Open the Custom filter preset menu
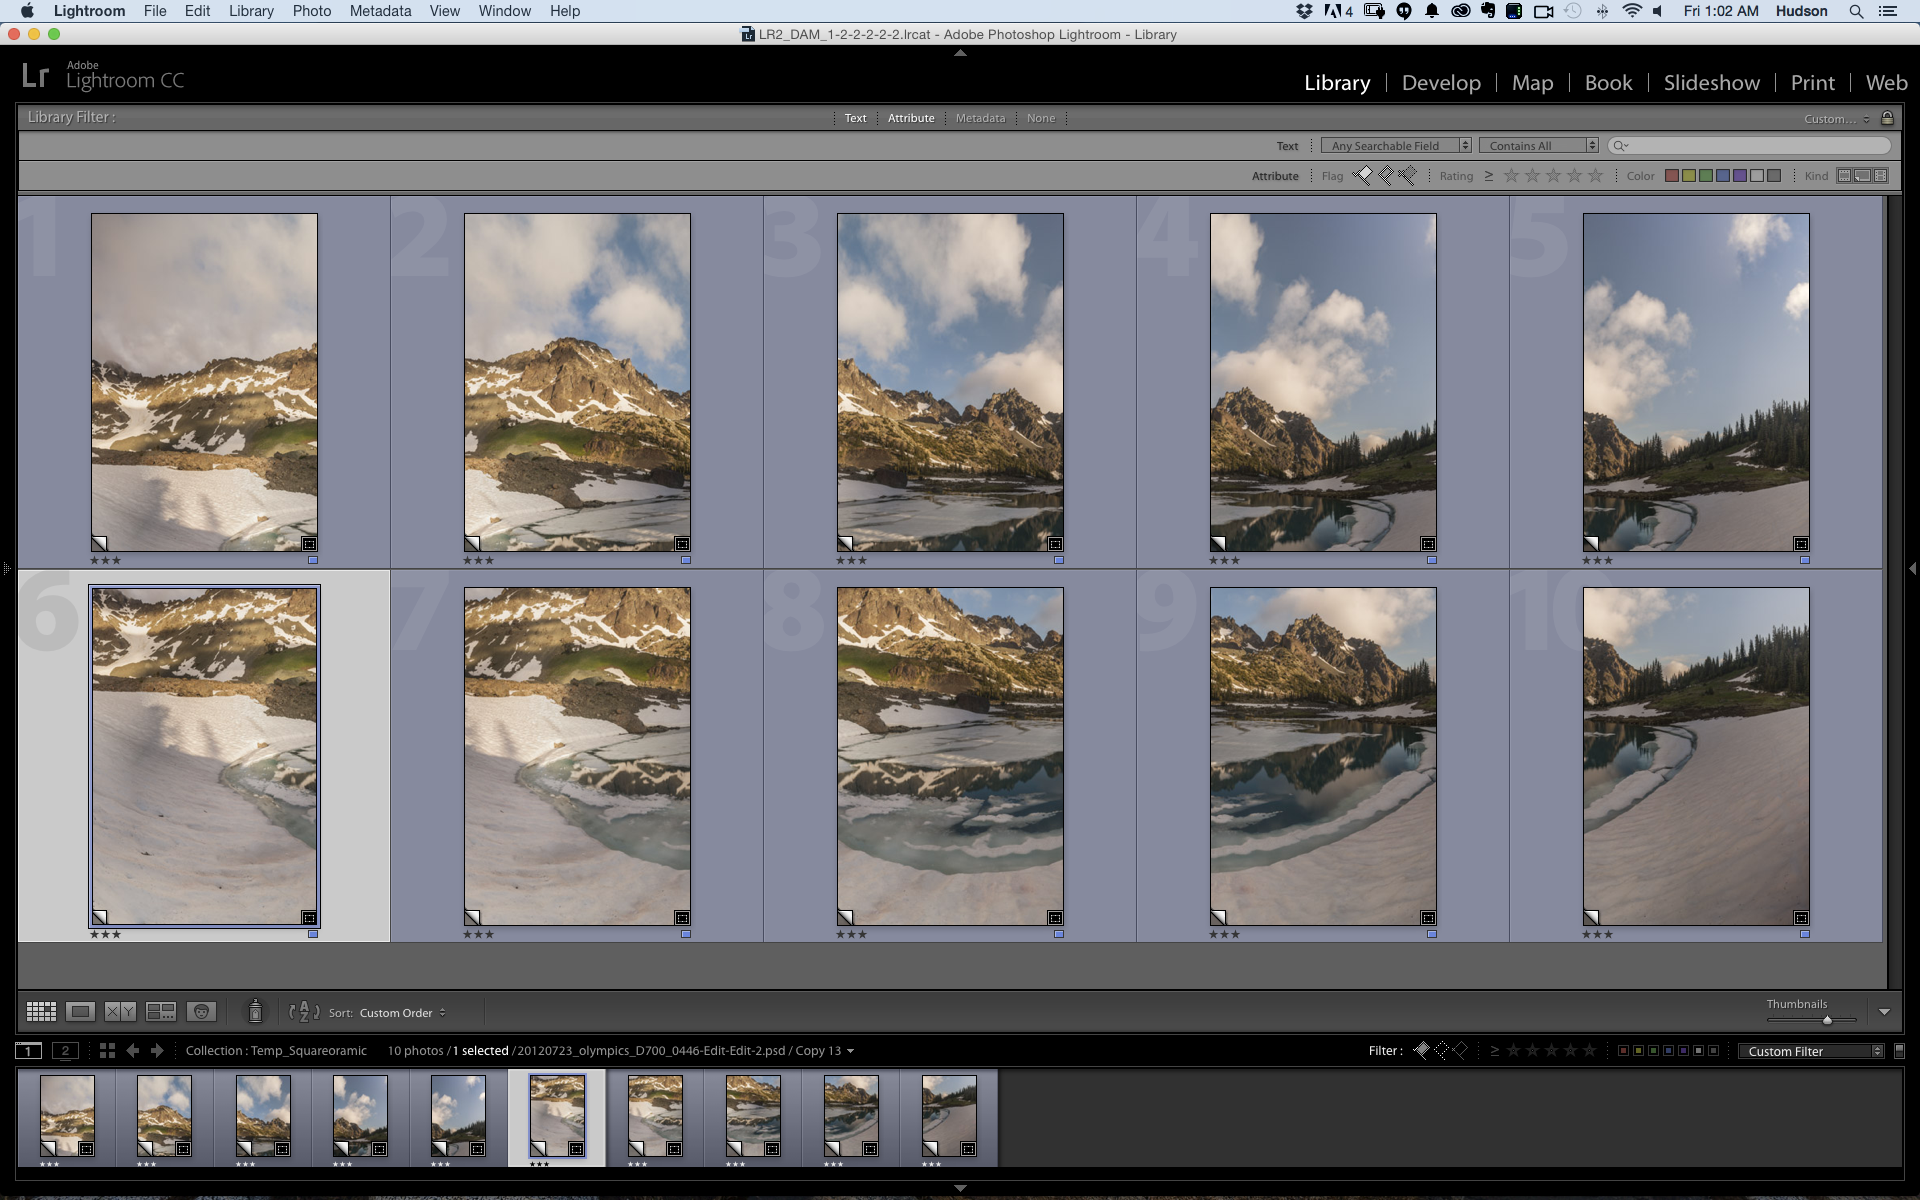1920x1200 pixels. 1837,119
